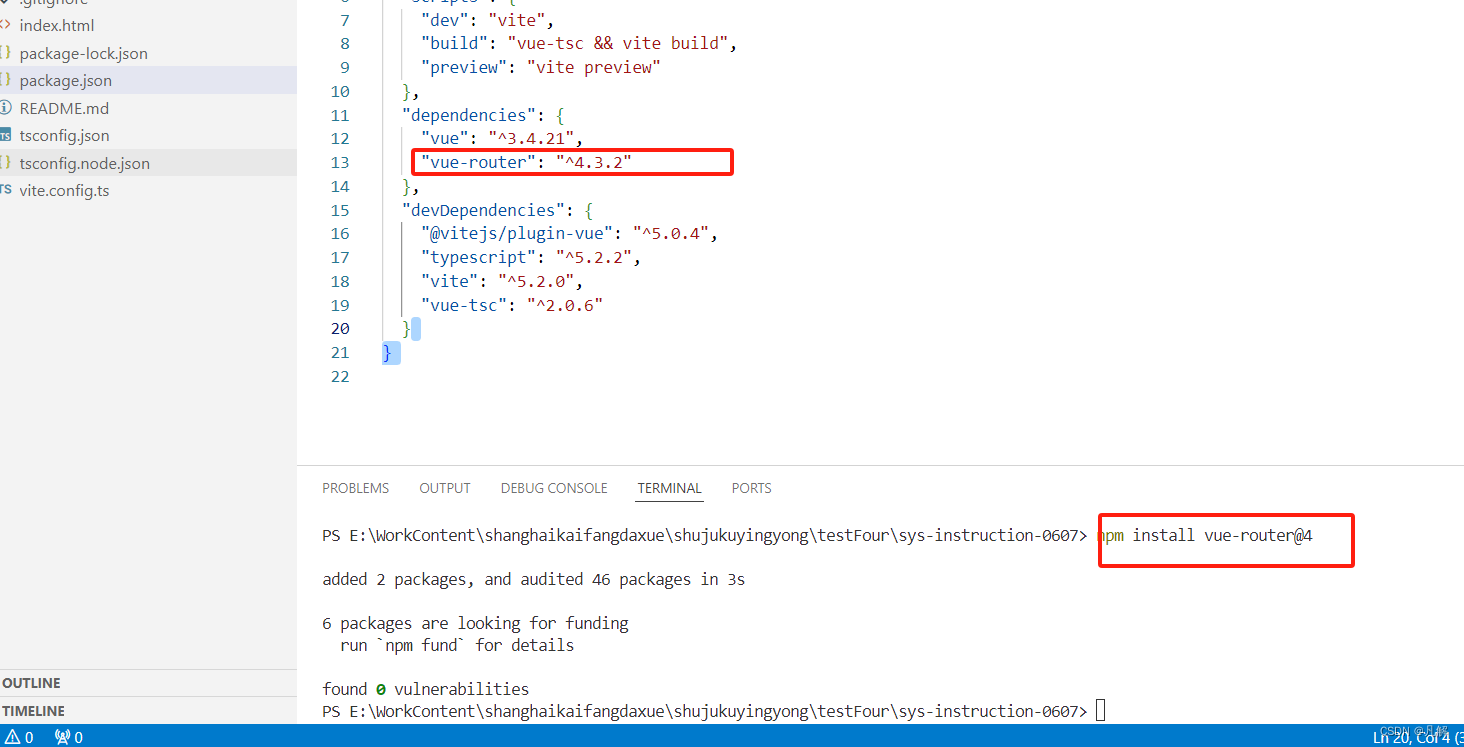Click the "devDependencies" key

[x=484, y=210]
